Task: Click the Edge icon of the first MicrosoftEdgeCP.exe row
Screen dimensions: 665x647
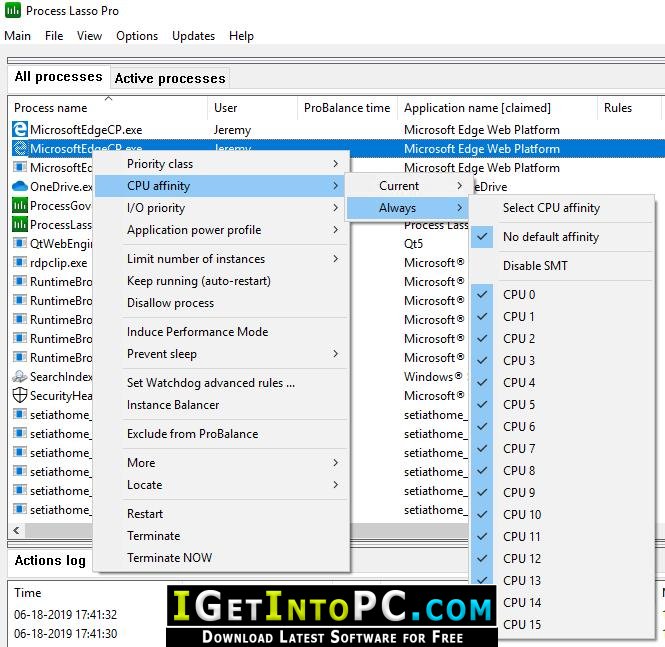Action: (x=20, y=129)
